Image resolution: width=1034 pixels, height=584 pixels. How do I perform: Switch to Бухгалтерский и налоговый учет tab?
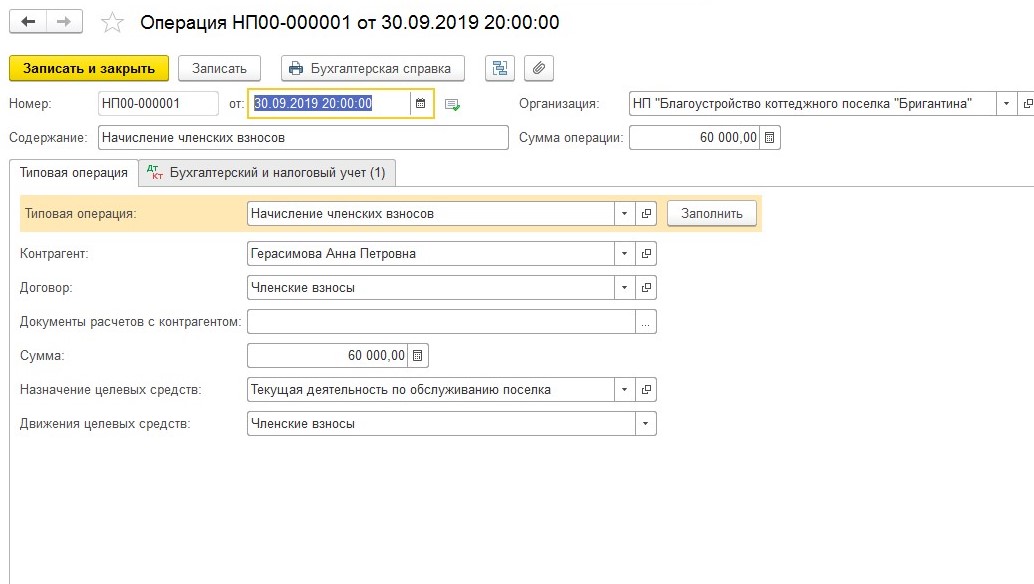(268, 173)
